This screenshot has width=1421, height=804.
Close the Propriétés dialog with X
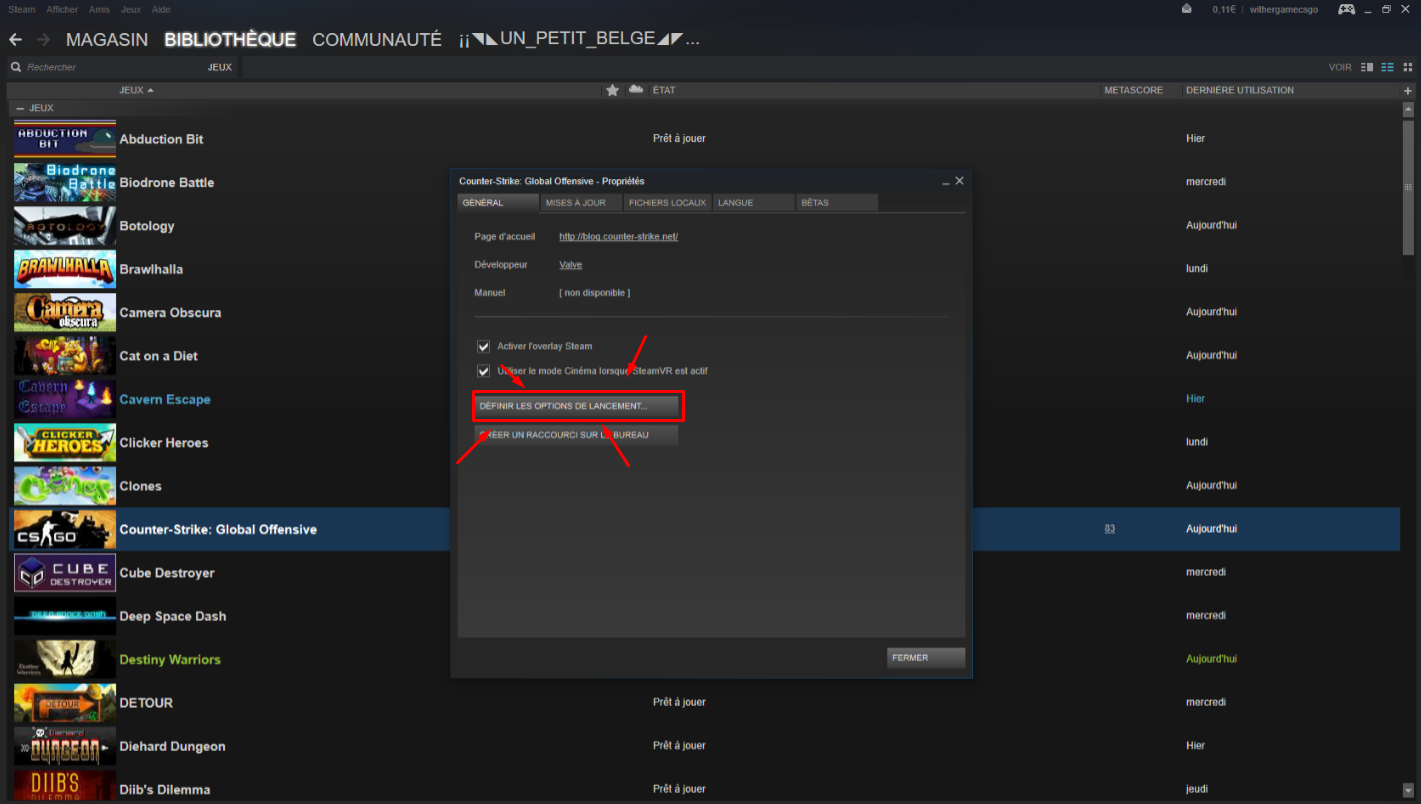tap(960, 181)
